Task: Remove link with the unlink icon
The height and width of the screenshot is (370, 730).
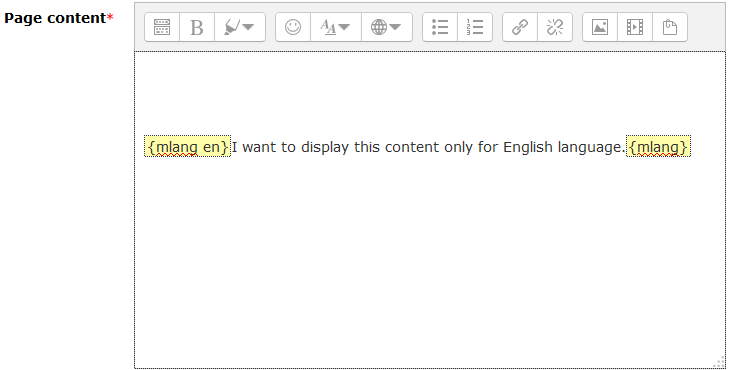Action: coord(555,27)
